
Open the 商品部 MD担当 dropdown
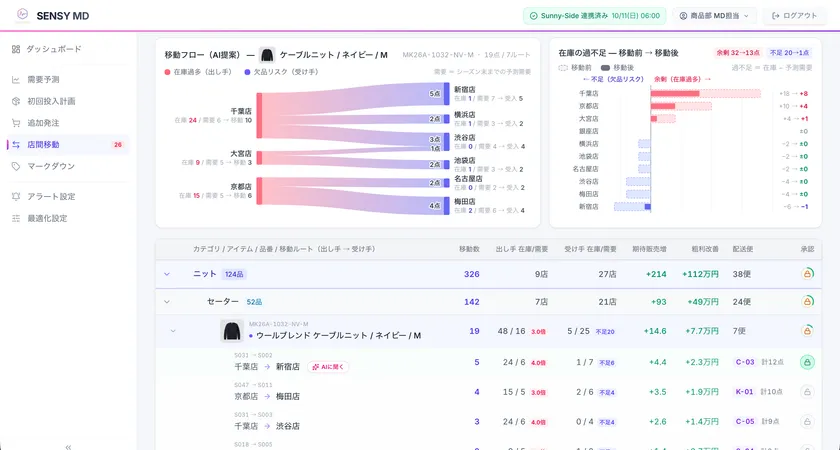[715, 16]
